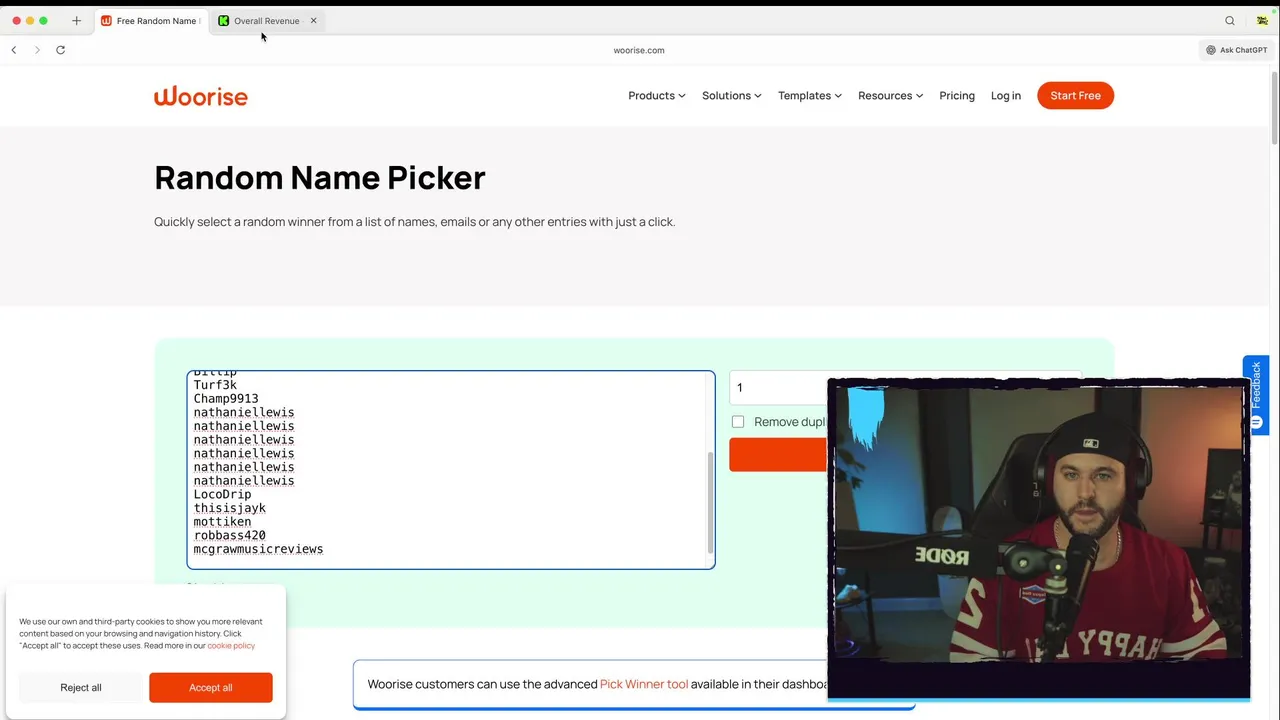This screenshot has width=1280, height=720.
Task: Click the woorise.com address bar
Action: click(x=639, y=50)
